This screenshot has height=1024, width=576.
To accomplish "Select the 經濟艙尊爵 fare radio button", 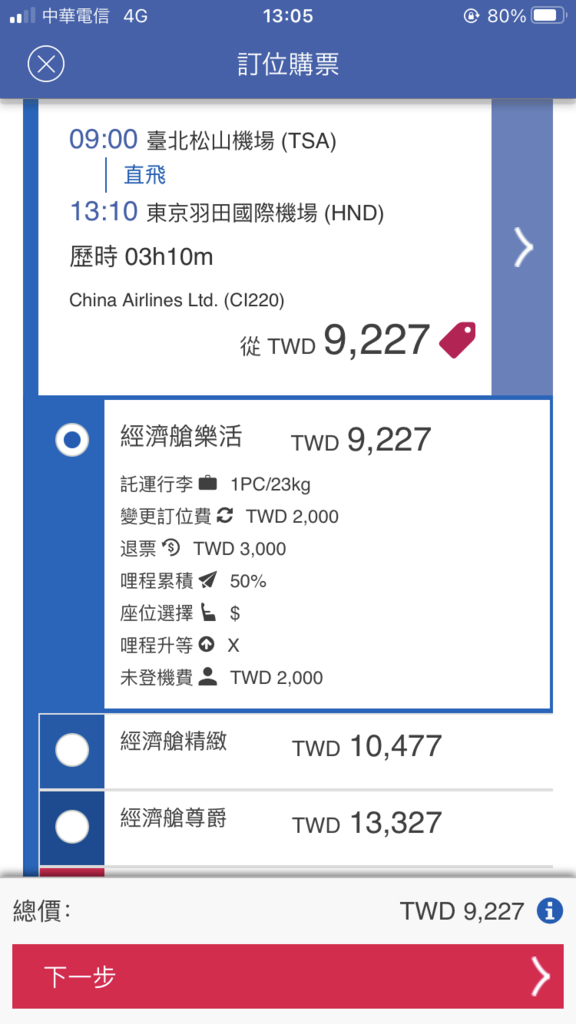I will (x=72, y=827).
